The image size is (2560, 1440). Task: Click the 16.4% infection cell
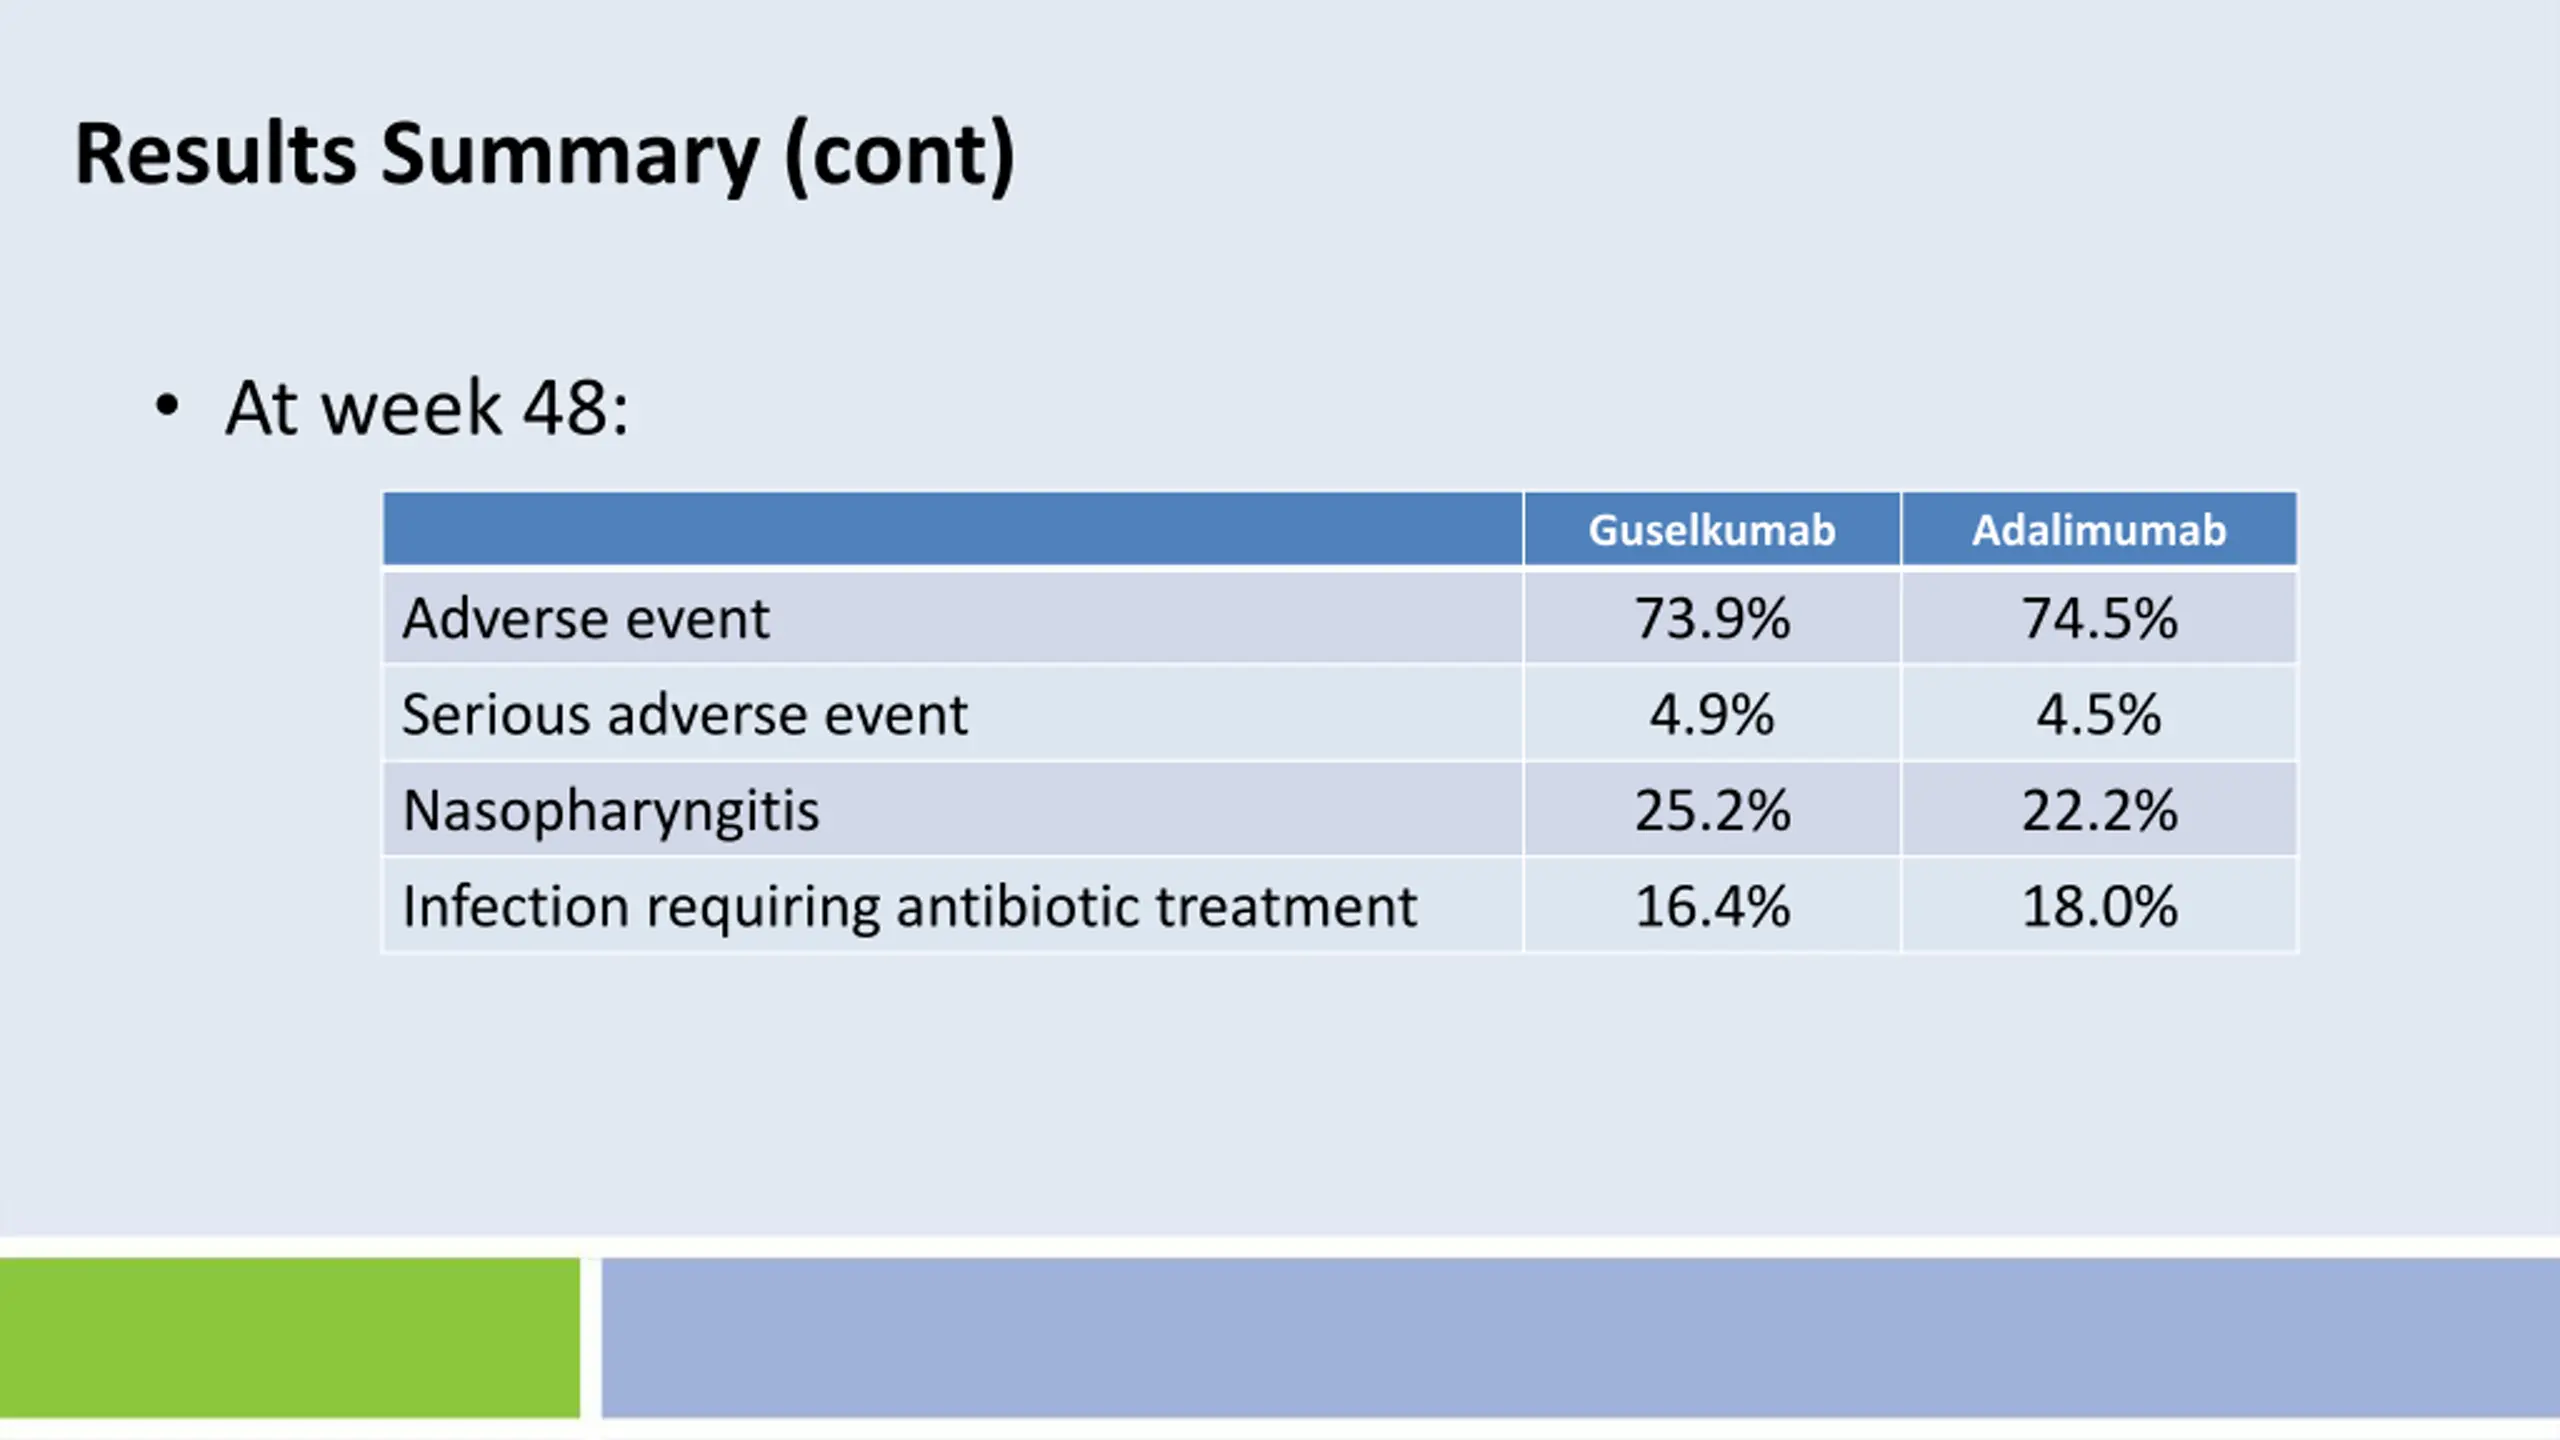point(1712,906)
